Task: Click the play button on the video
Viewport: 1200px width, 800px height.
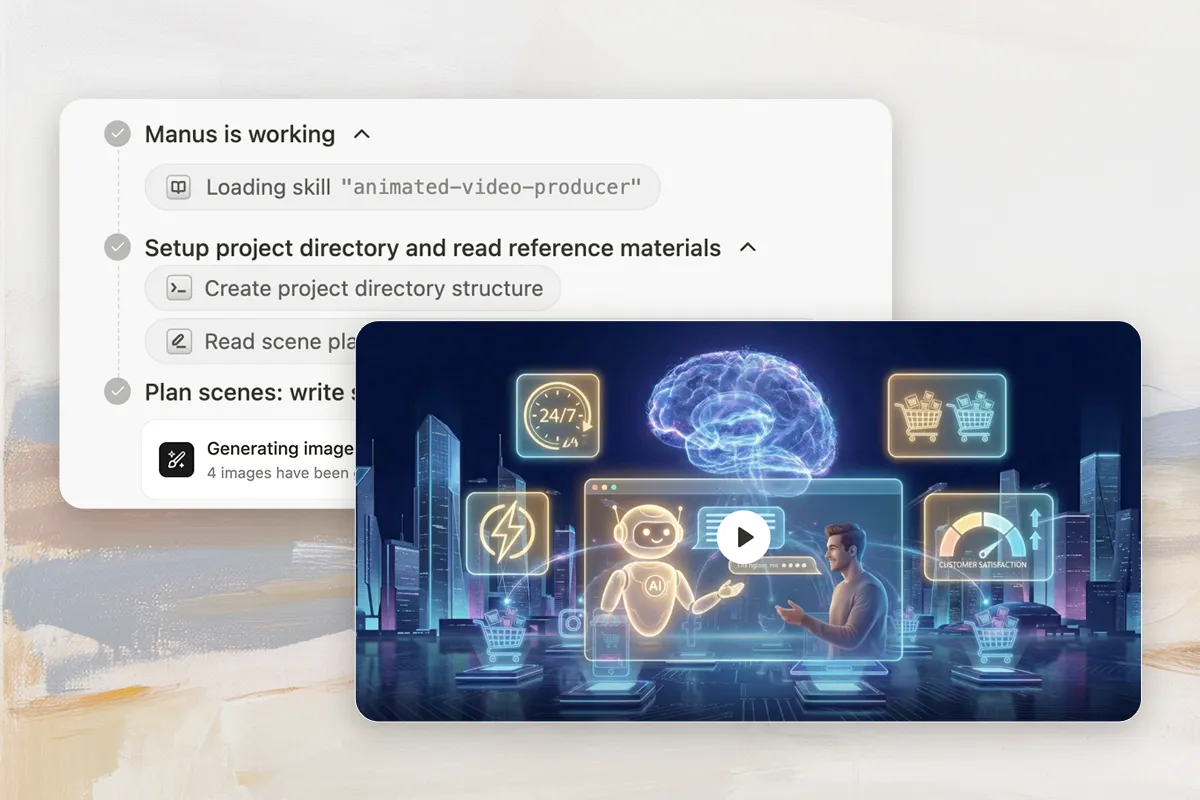Action: click(x=743, y=537)
